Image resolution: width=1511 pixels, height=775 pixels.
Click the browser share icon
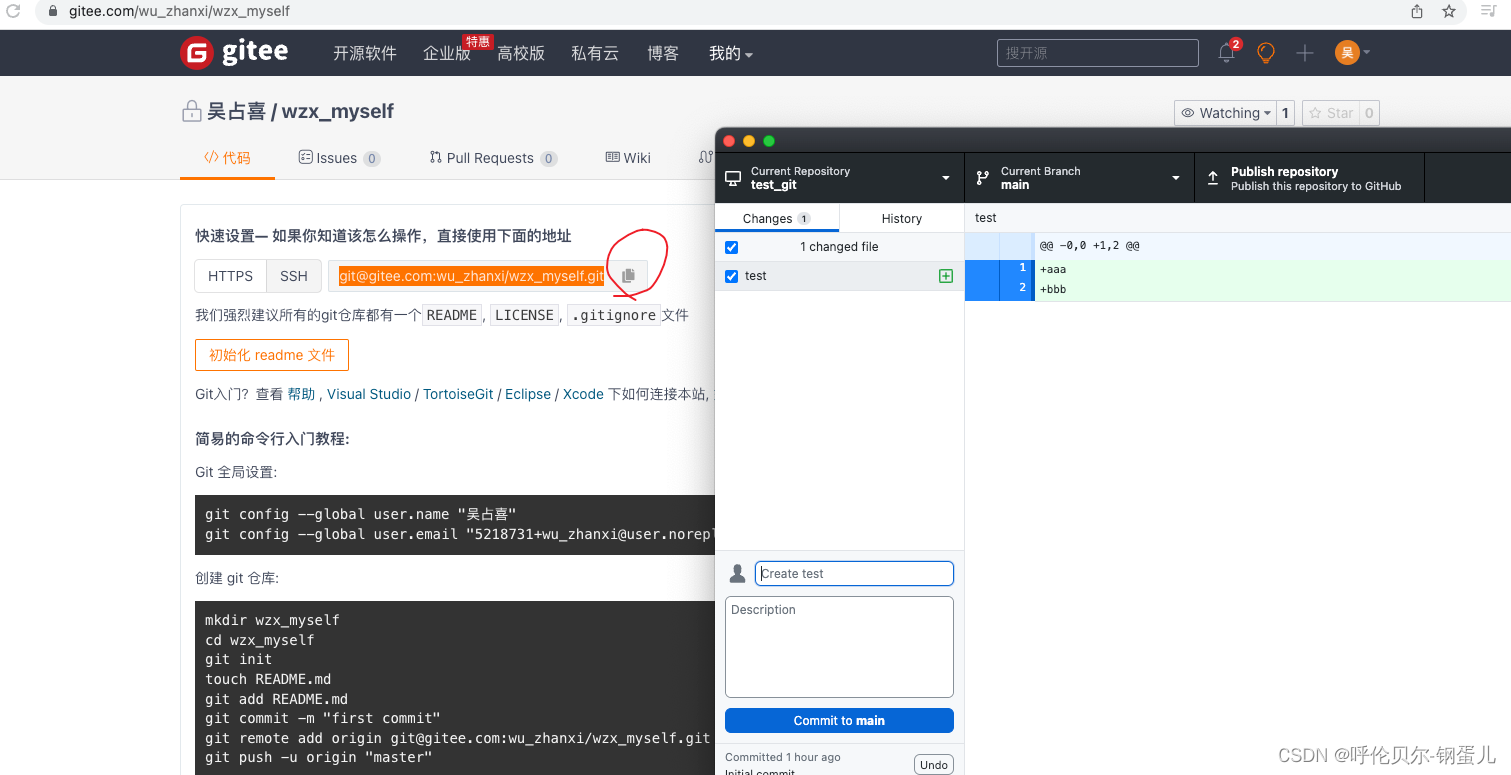[1417, 11]
